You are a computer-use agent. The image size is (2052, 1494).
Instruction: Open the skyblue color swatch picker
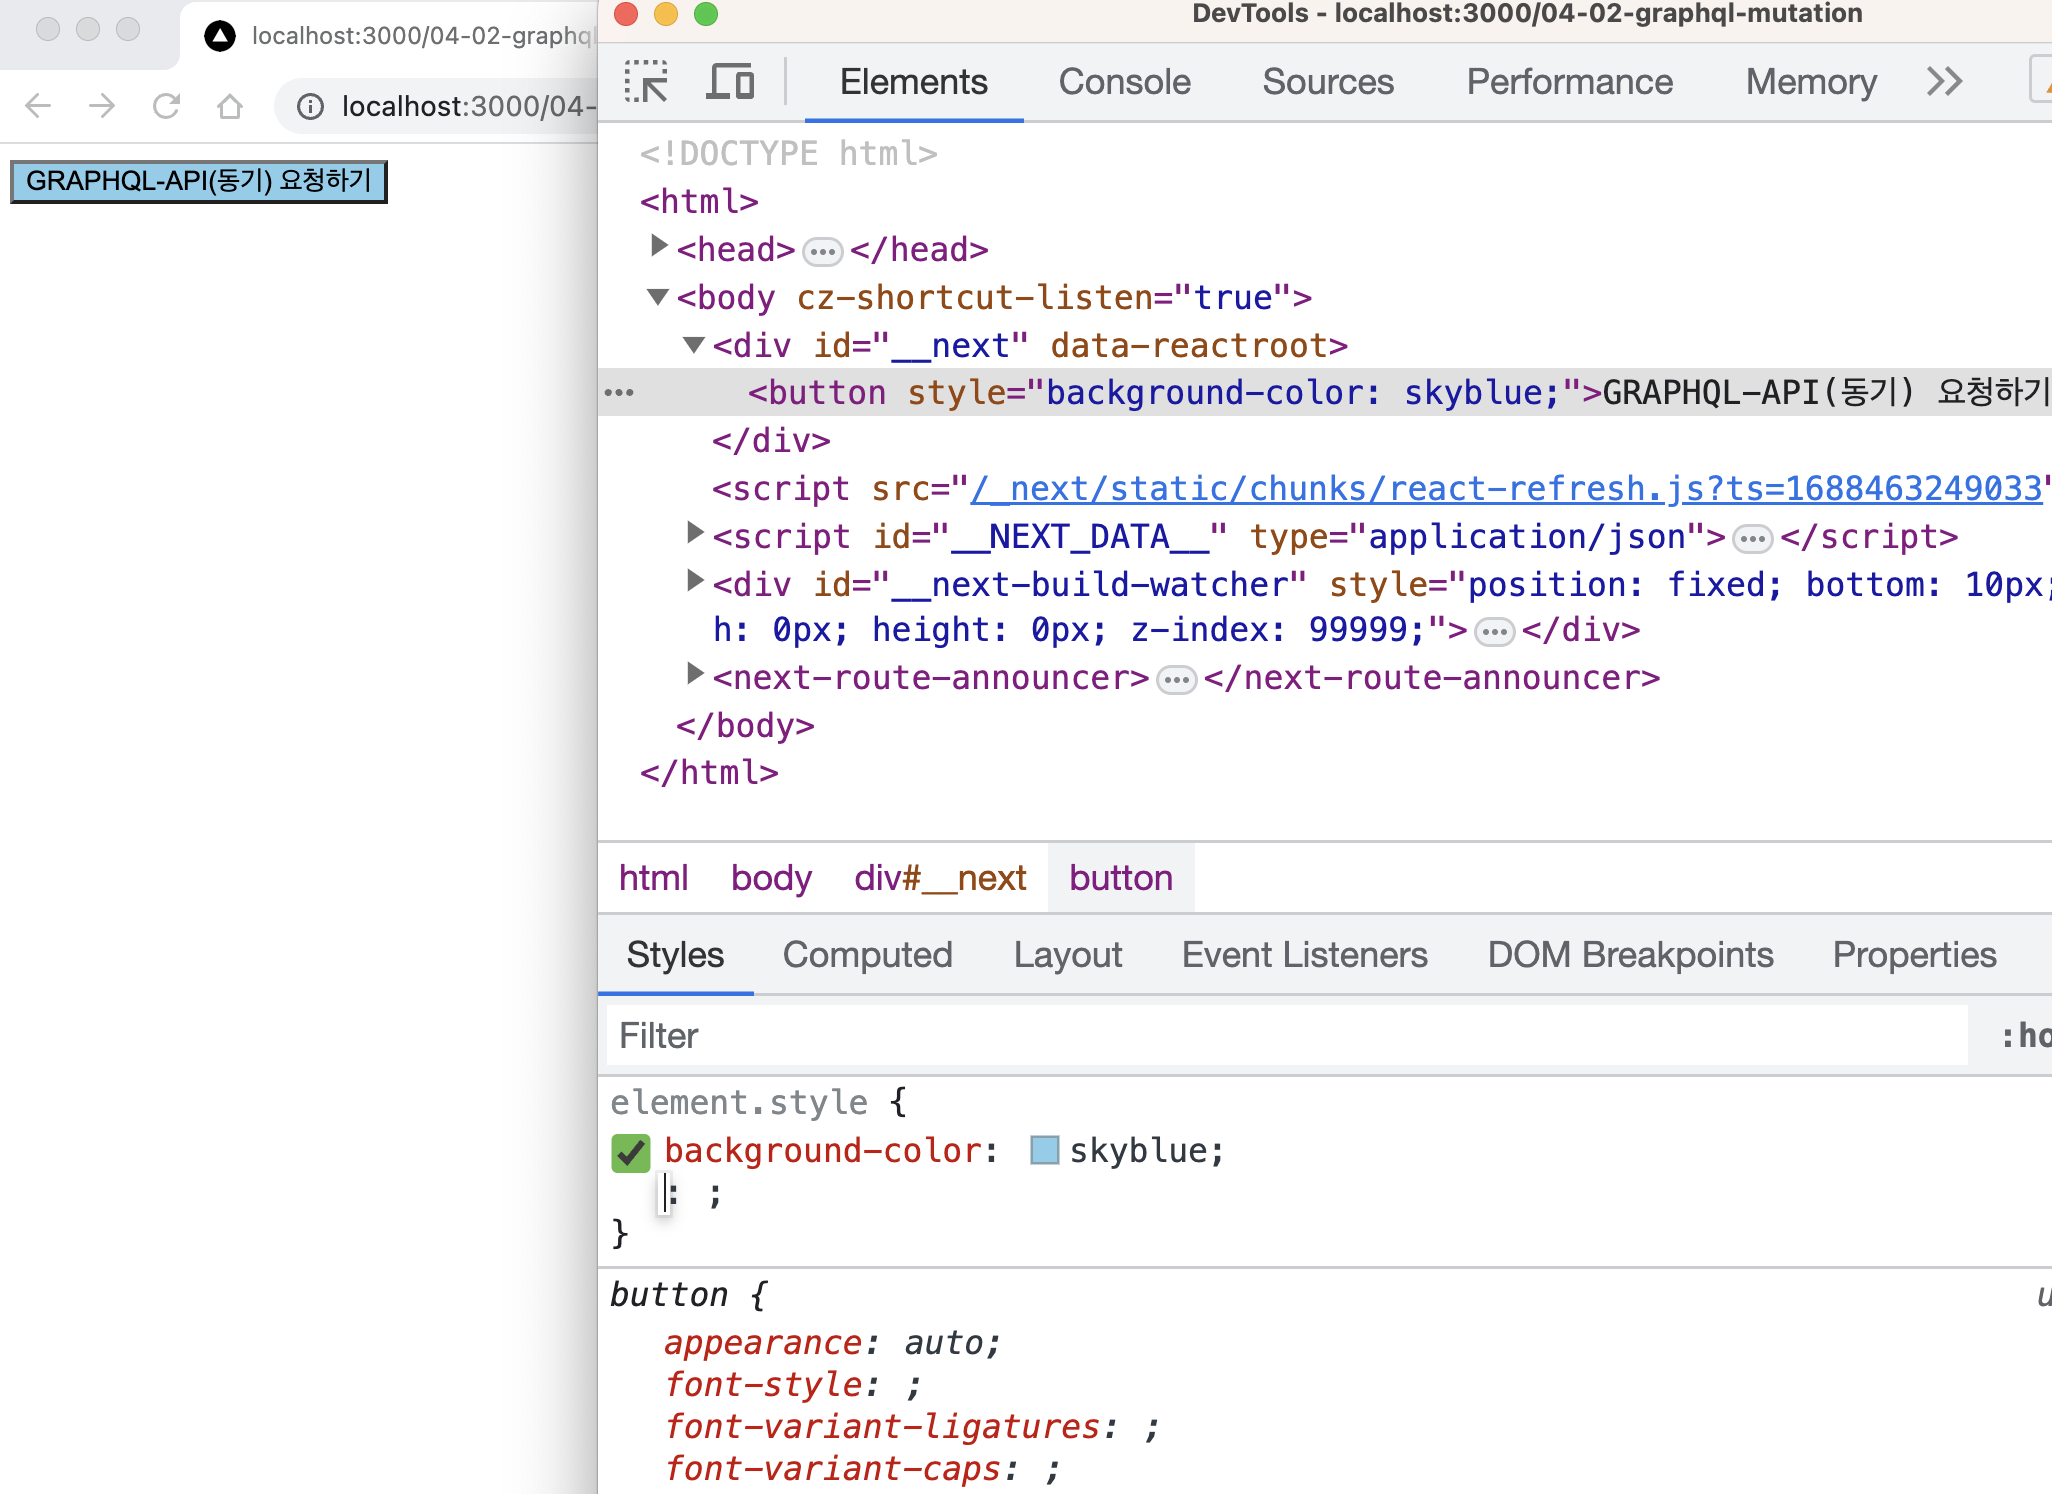pyautogui.click(x=1044, y=1151)
